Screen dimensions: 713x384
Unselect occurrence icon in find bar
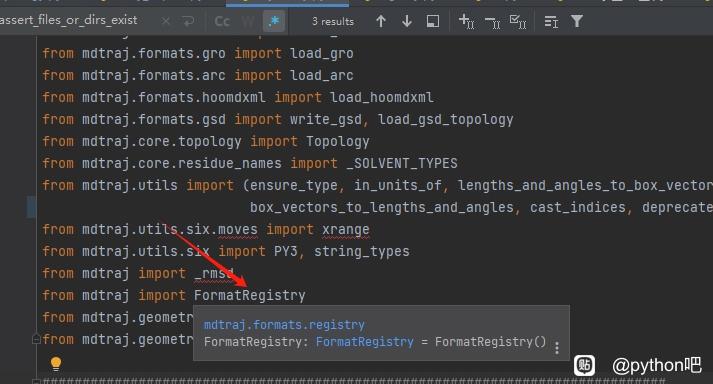[492, 21]
